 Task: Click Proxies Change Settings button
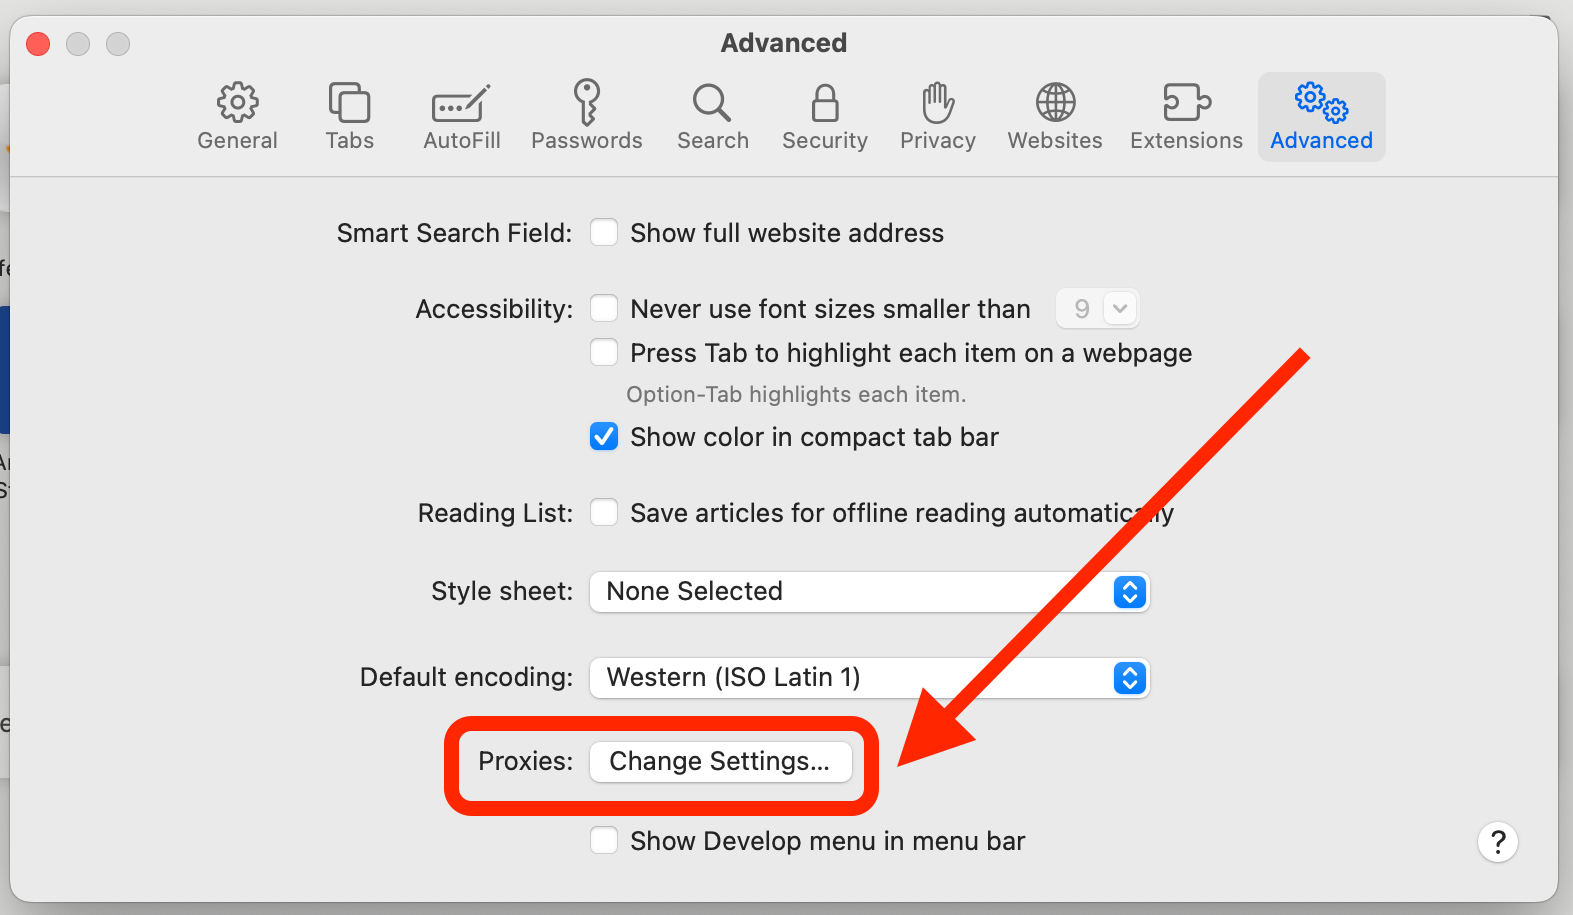721,762
